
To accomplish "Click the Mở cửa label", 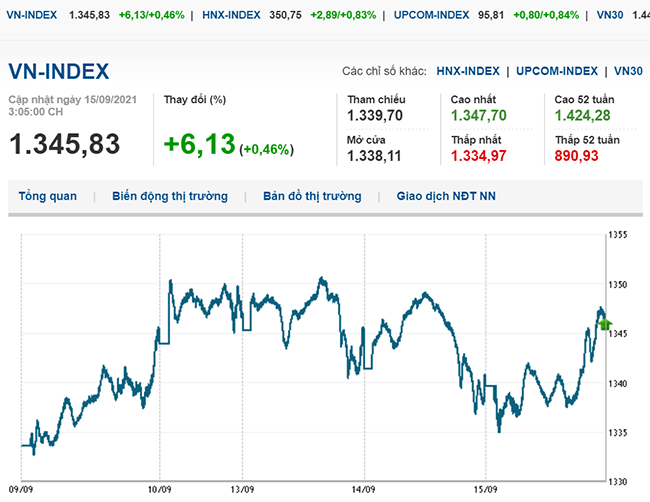I will click(366, 140).
